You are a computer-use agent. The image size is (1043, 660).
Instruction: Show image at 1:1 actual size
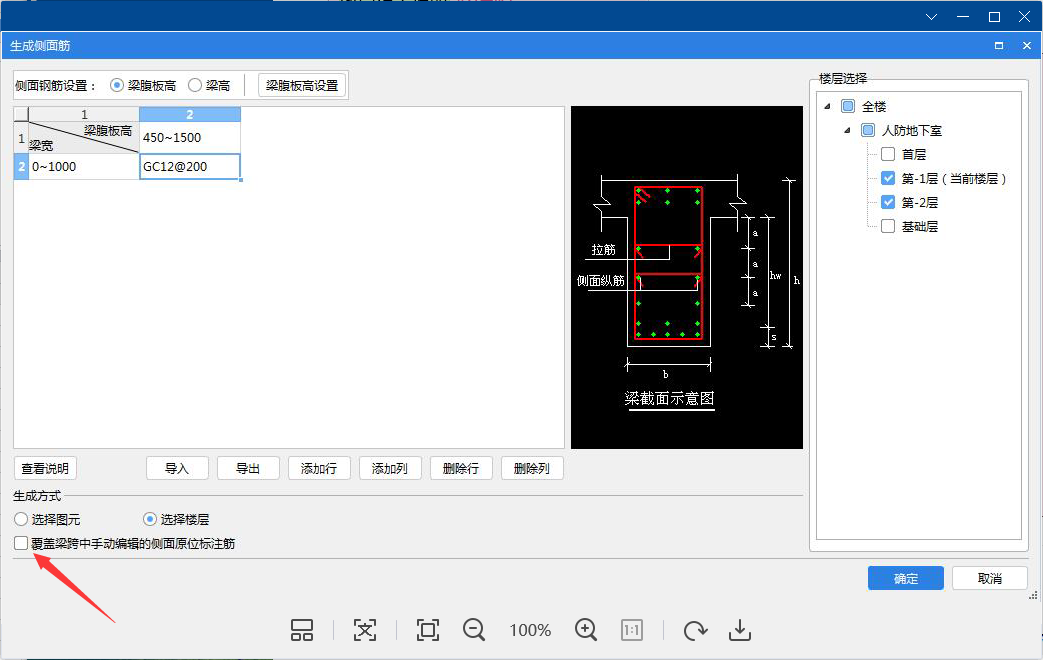coord(632,630)
